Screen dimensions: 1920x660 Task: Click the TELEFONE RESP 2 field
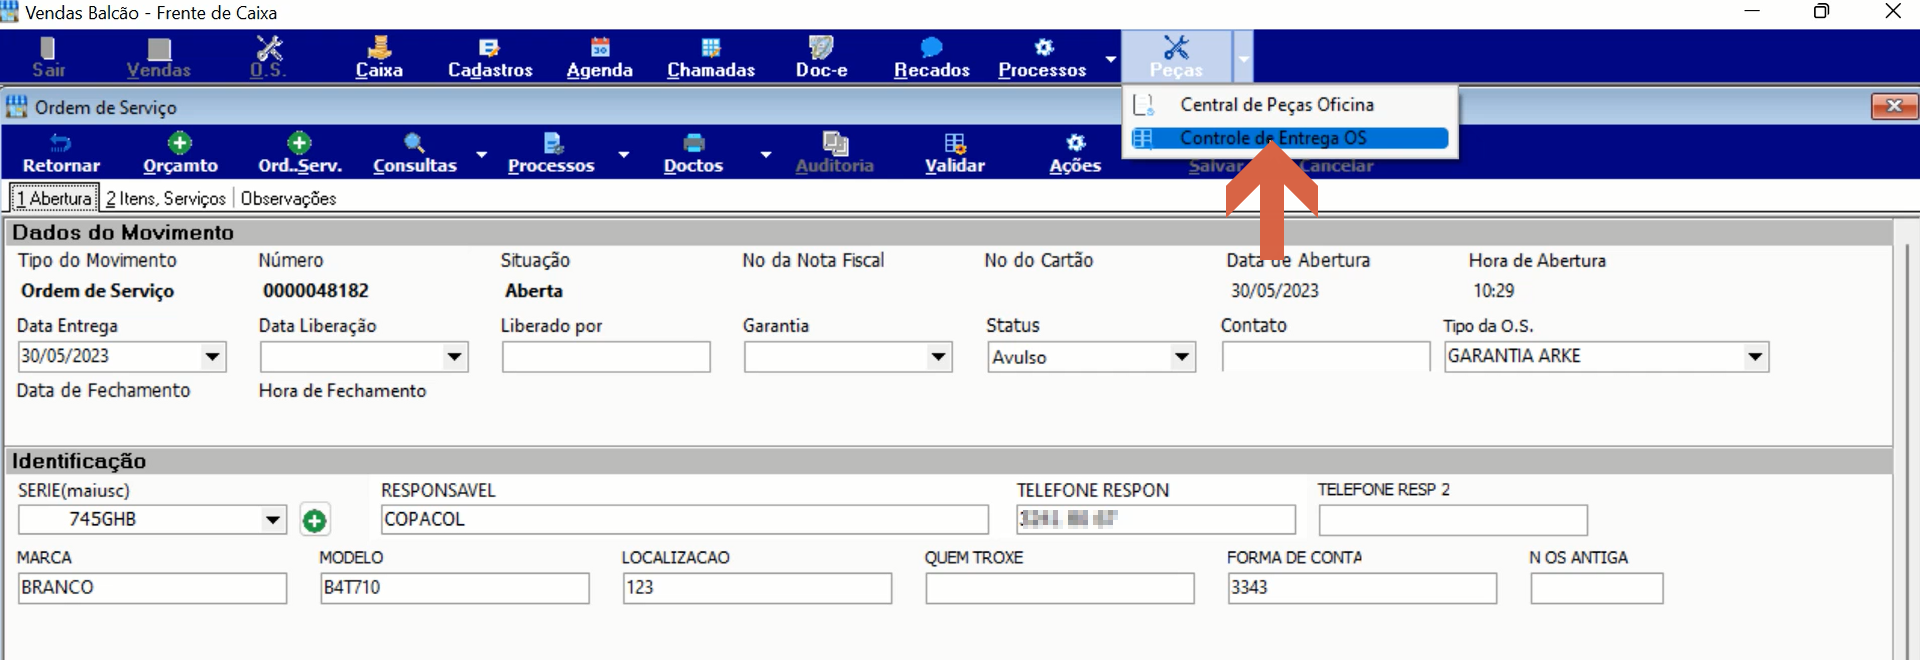tap(1453, 519)
